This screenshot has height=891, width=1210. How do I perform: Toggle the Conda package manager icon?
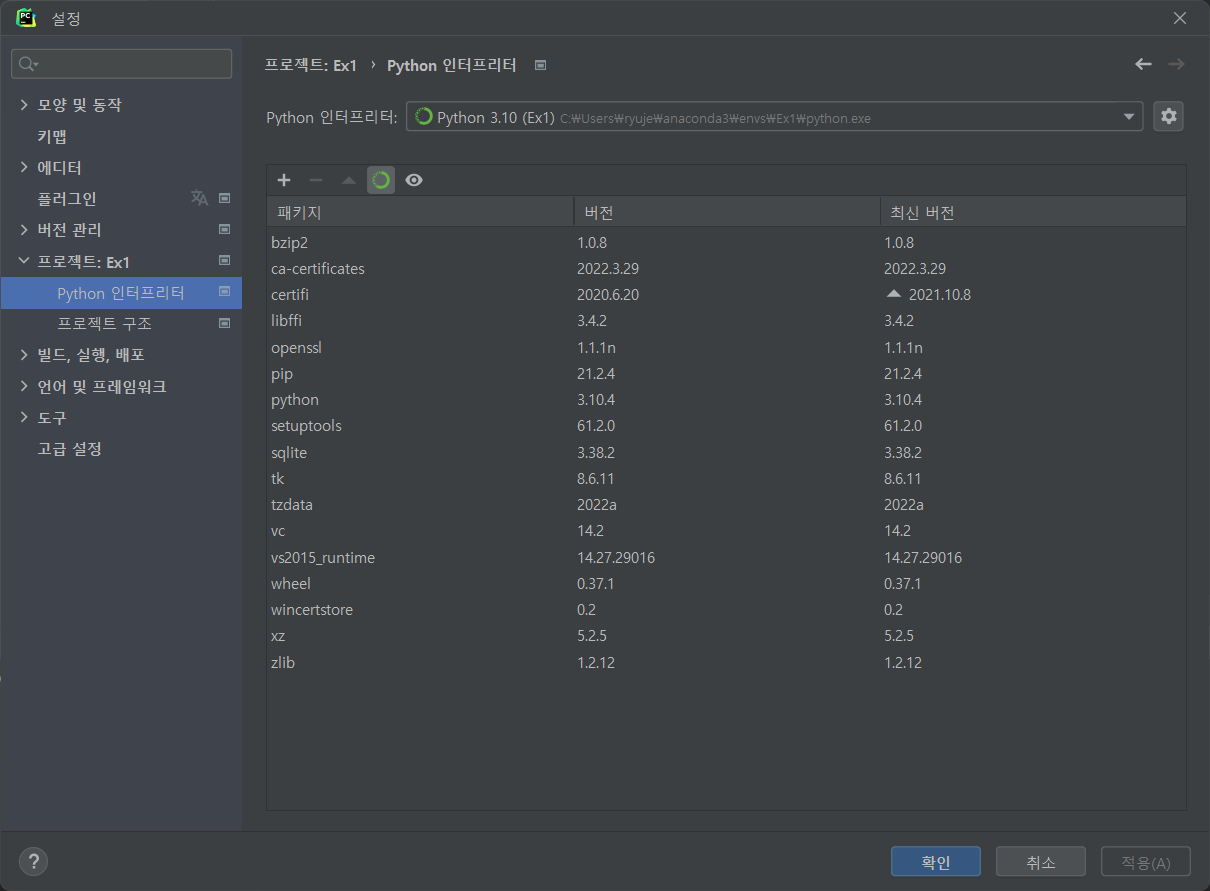tap(381, 180)
